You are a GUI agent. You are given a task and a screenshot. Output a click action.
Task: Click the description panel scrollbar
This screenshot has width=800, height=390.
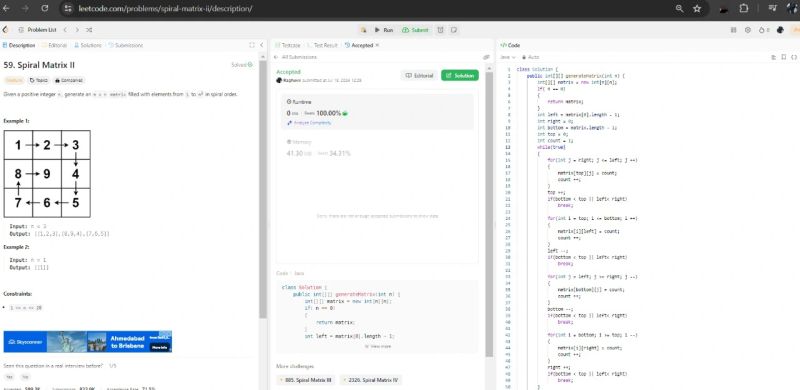click(x=263, y=189)
